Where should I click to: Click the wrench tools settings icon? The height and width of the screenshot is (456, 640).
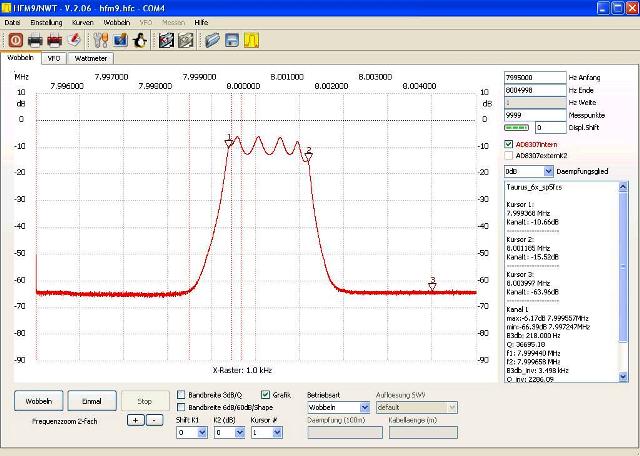(100, 40)
